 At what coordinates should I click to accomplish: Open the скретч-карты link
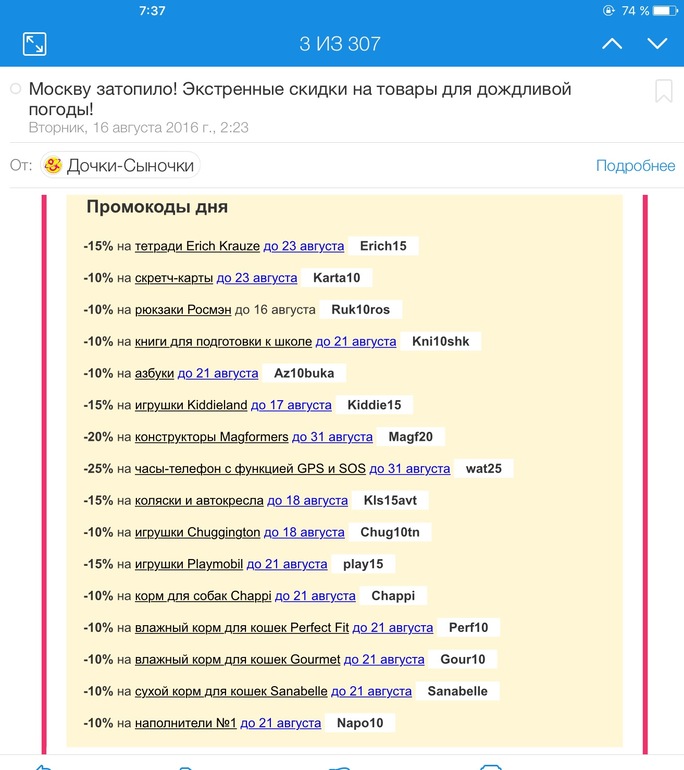pyautogui.click(x=174, y=278)
